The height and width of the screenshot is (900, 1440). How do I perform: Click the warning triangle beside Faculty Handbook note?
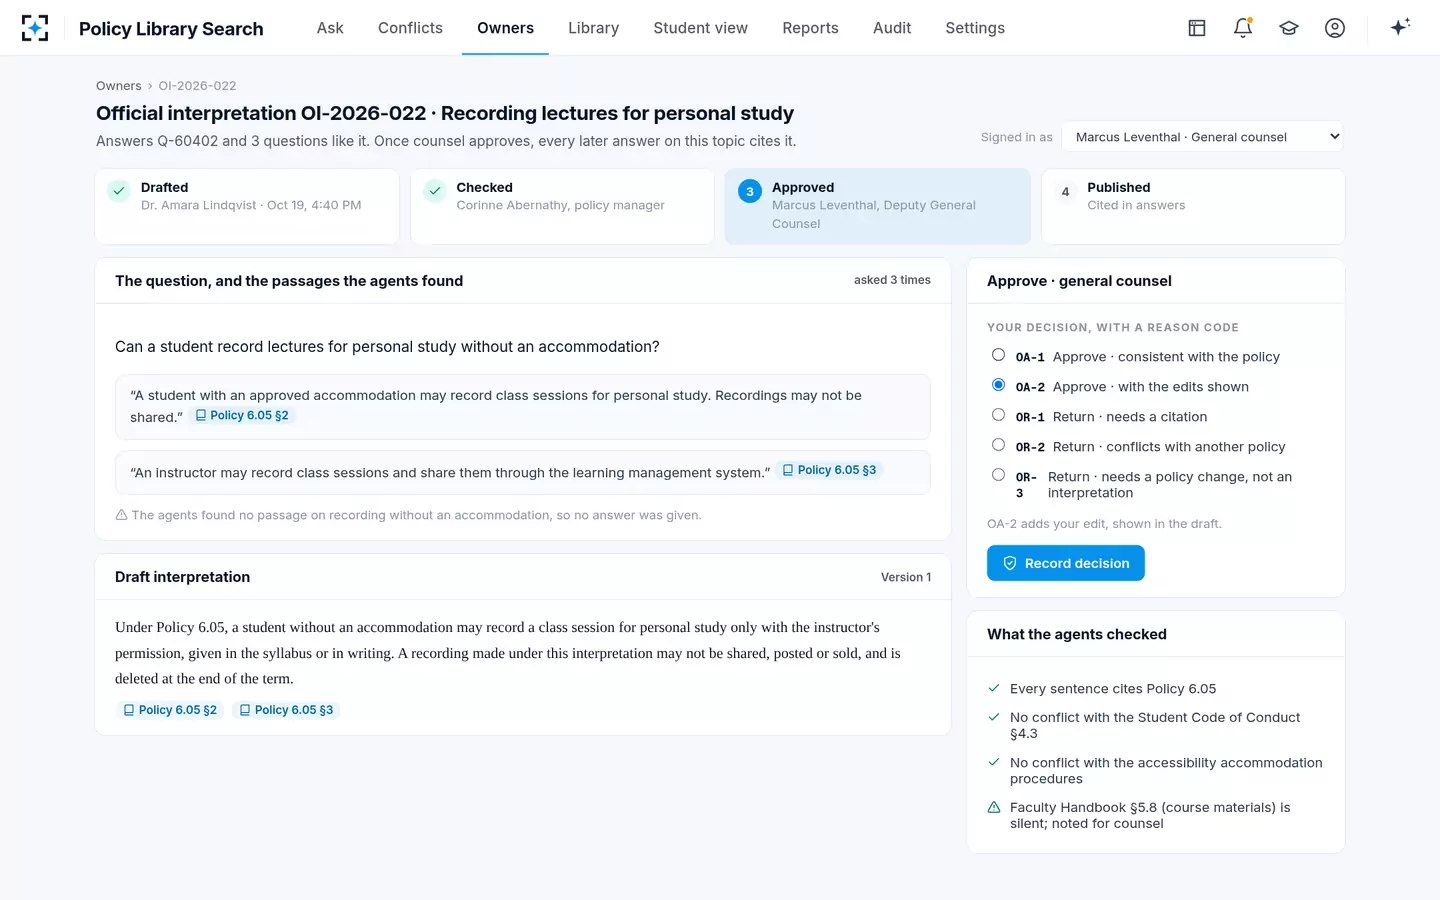click(x=994, y=807)
